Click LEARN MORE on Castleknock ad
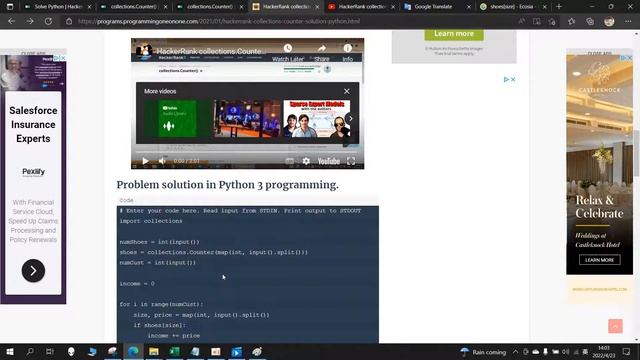Image resolution: width=640 pixels, height=360 pixels. tap(600, 260)
